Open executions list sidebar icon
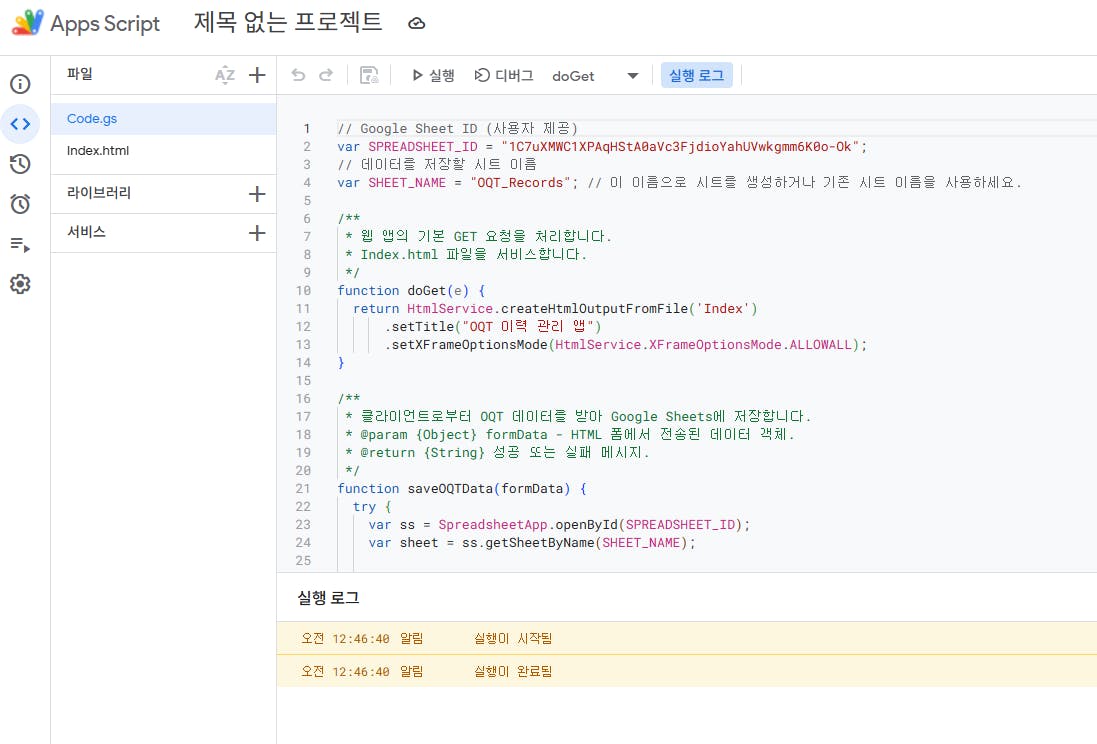Viewport: 1097px width, 744px height. point(20,244)
